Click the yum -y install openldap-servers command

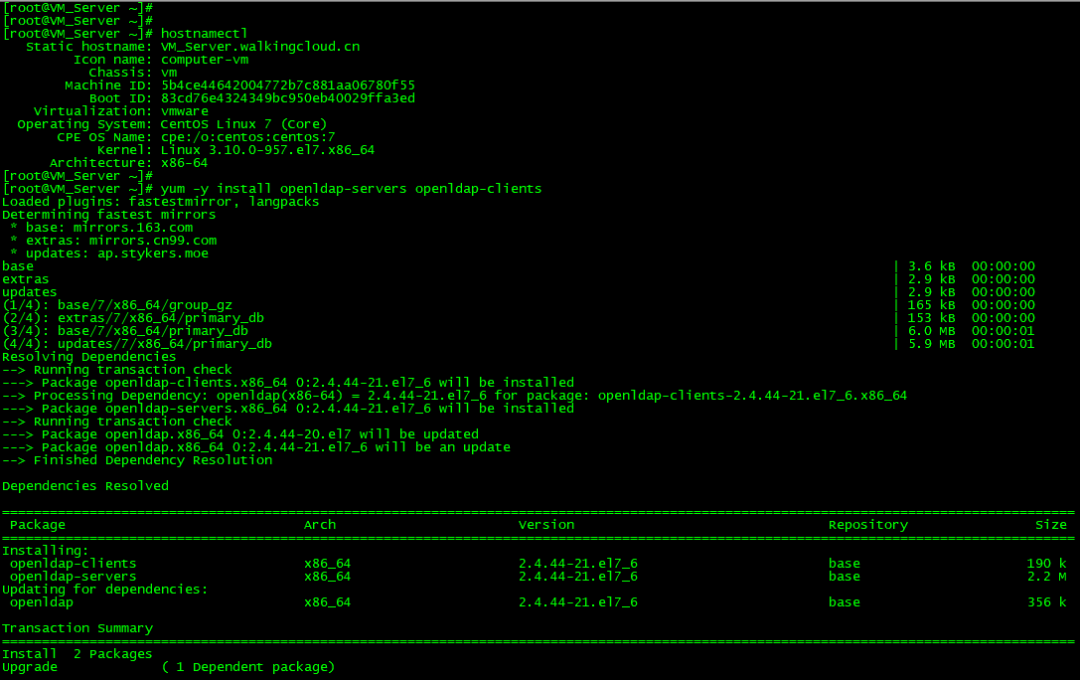(x=351, y=189)
